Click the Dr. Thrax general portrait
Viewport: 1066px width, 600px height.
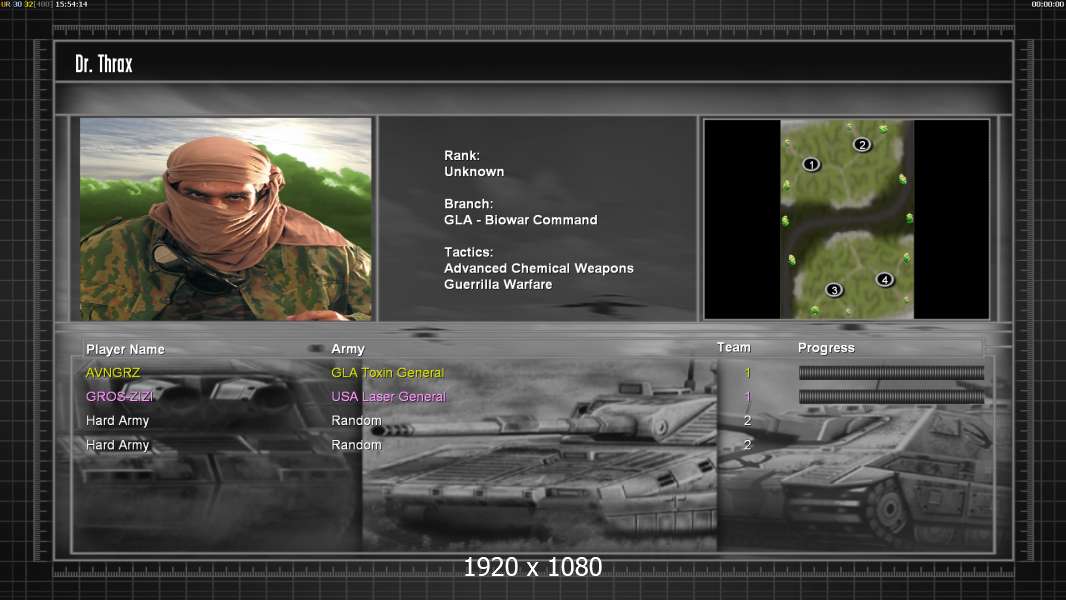point(226,219)
